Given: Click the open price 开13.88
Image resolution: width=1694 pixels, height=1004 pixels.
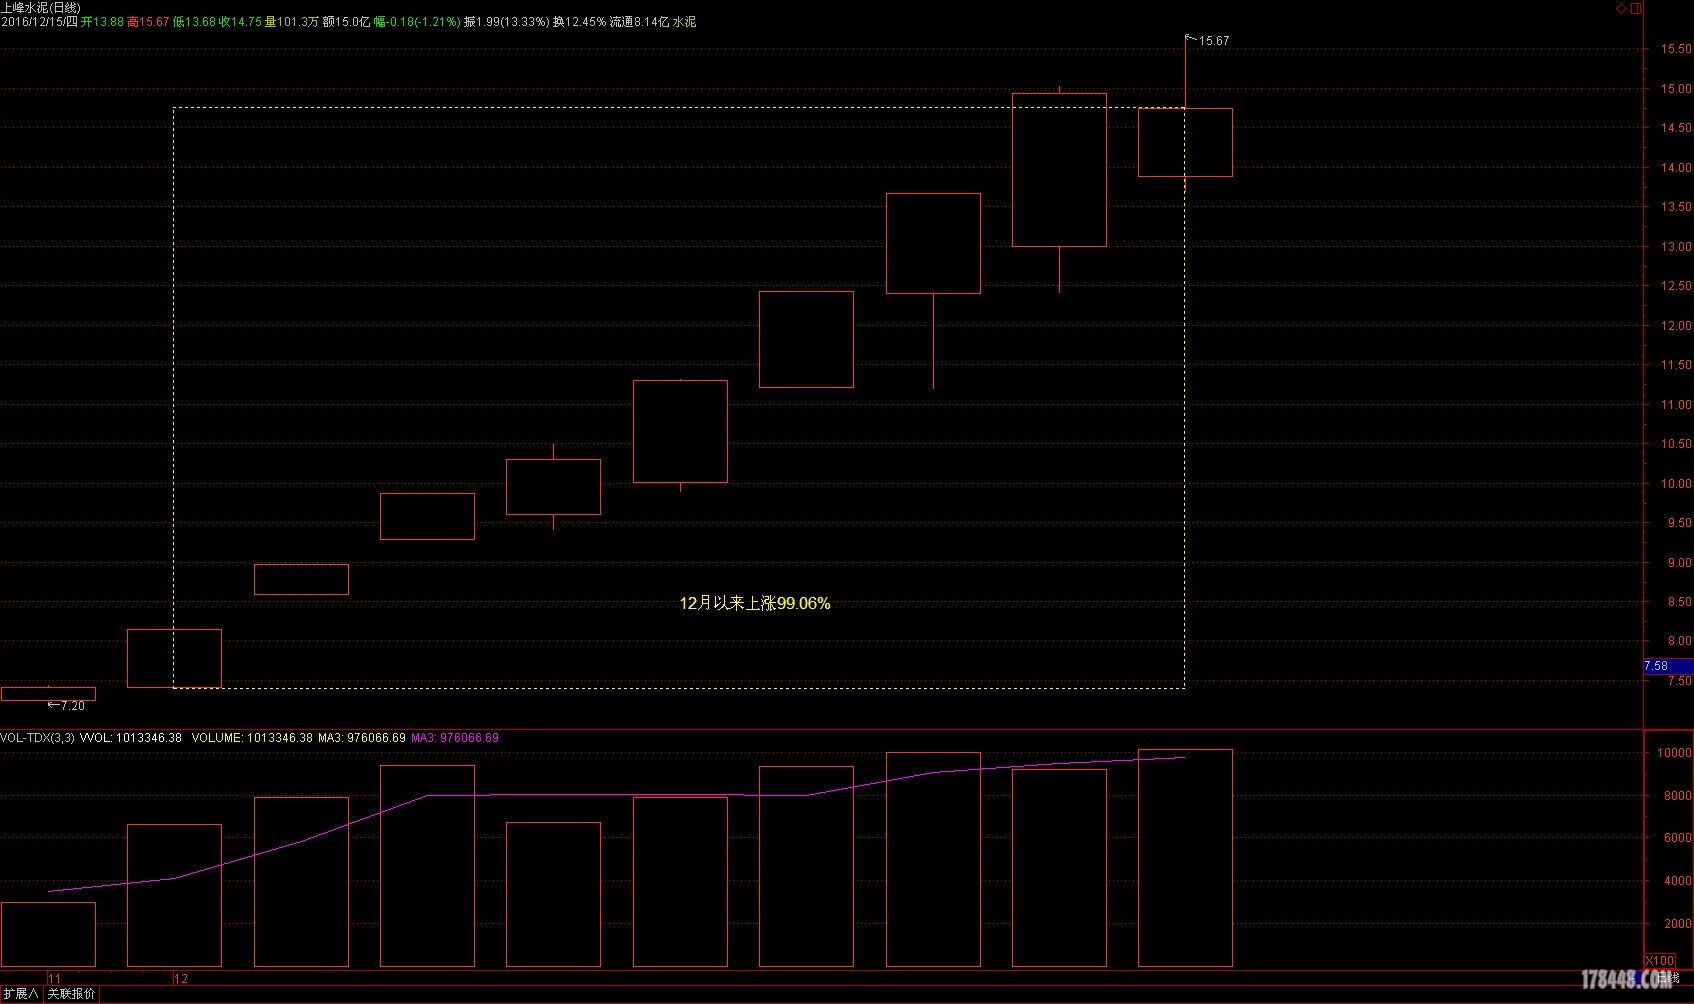Looking at the screenshot, I should click(102, 21).
